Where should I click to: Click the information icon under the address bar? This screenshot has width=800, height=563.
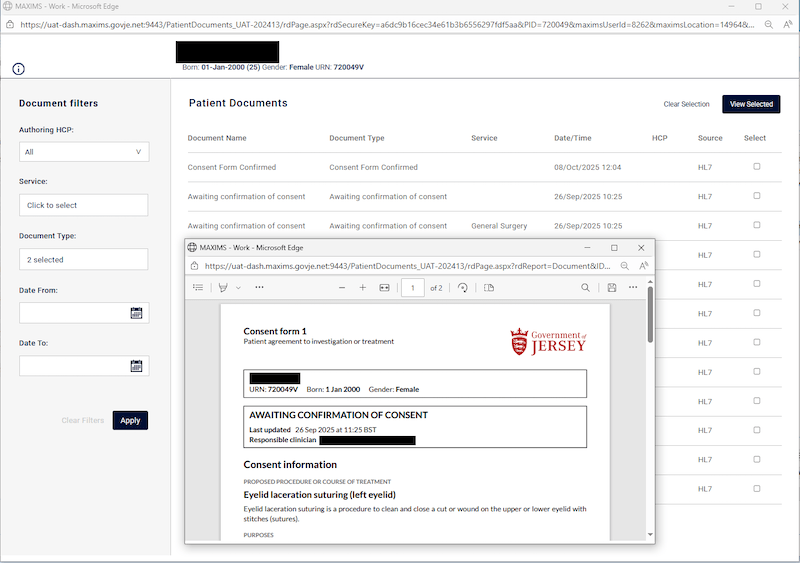click(x=18, y=69)
